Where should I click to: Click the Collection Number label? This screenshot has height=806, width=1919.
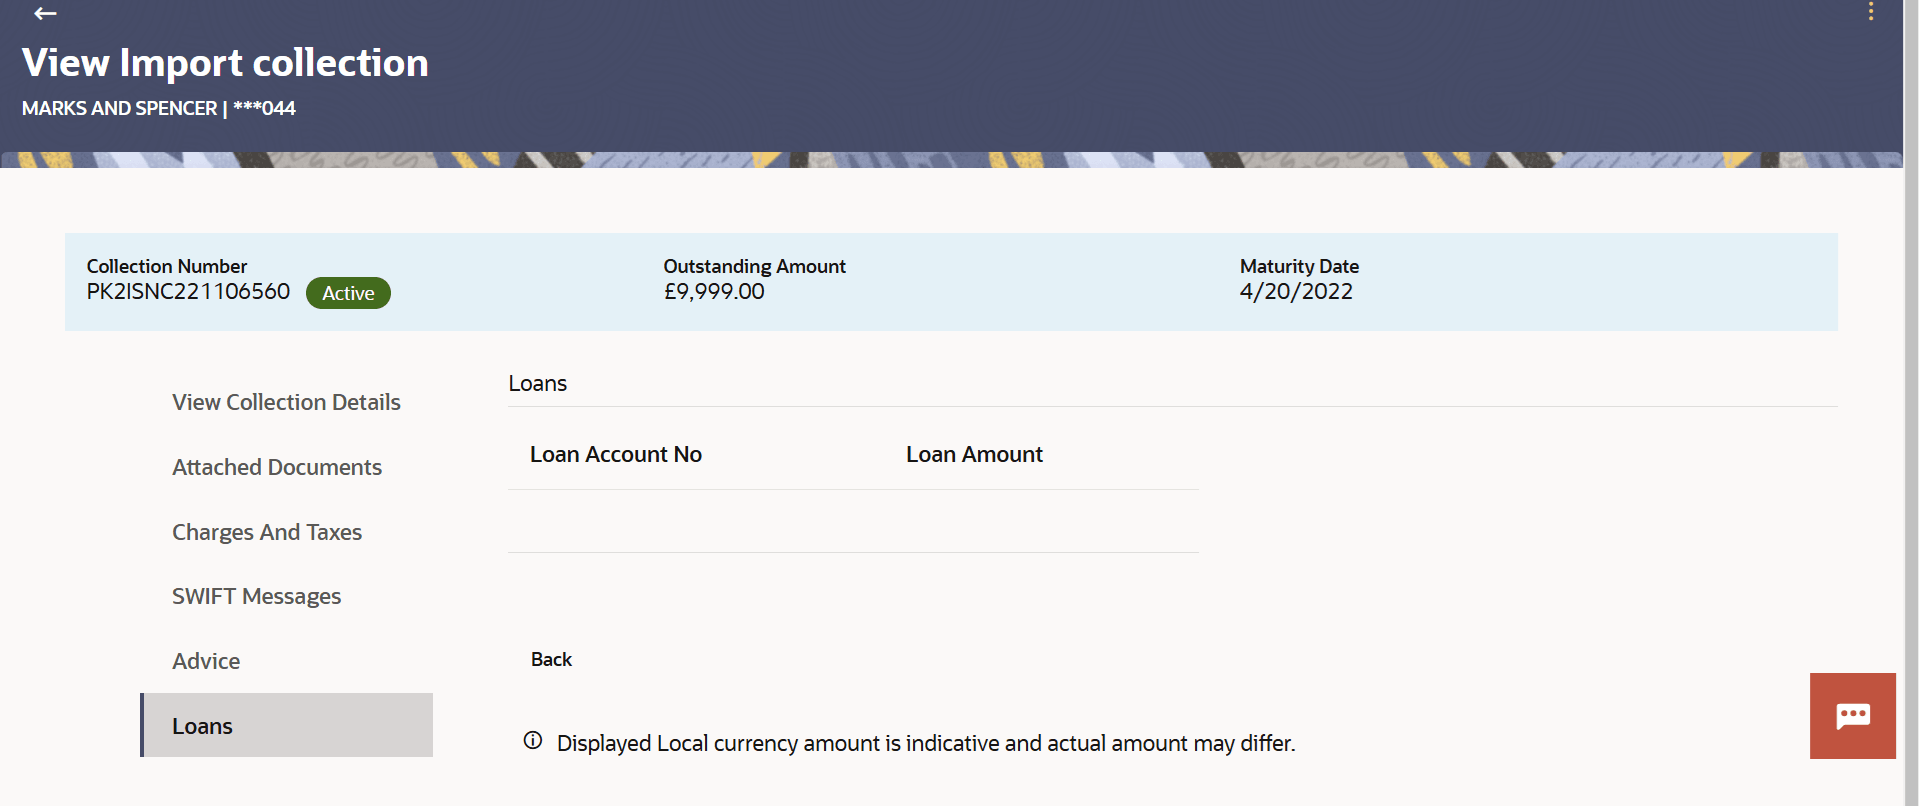(167, 266)
